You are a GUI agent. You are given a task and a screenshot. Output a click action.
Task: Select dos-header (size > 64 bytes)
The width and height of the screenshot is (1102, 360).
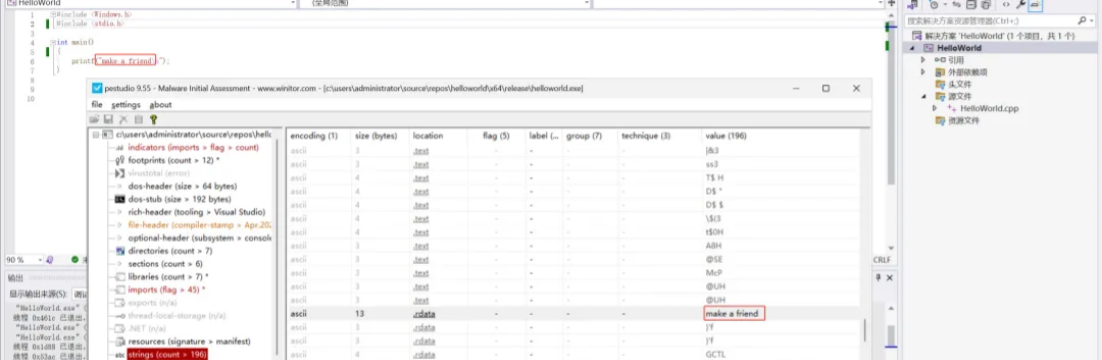182,186
